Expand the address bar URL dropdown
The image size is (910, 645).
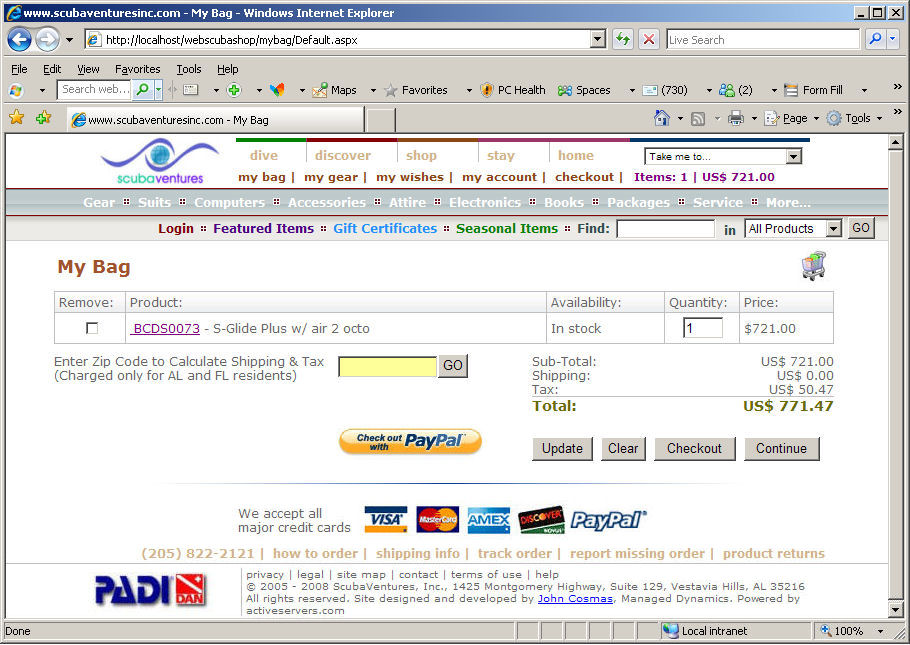pos(598,39)
